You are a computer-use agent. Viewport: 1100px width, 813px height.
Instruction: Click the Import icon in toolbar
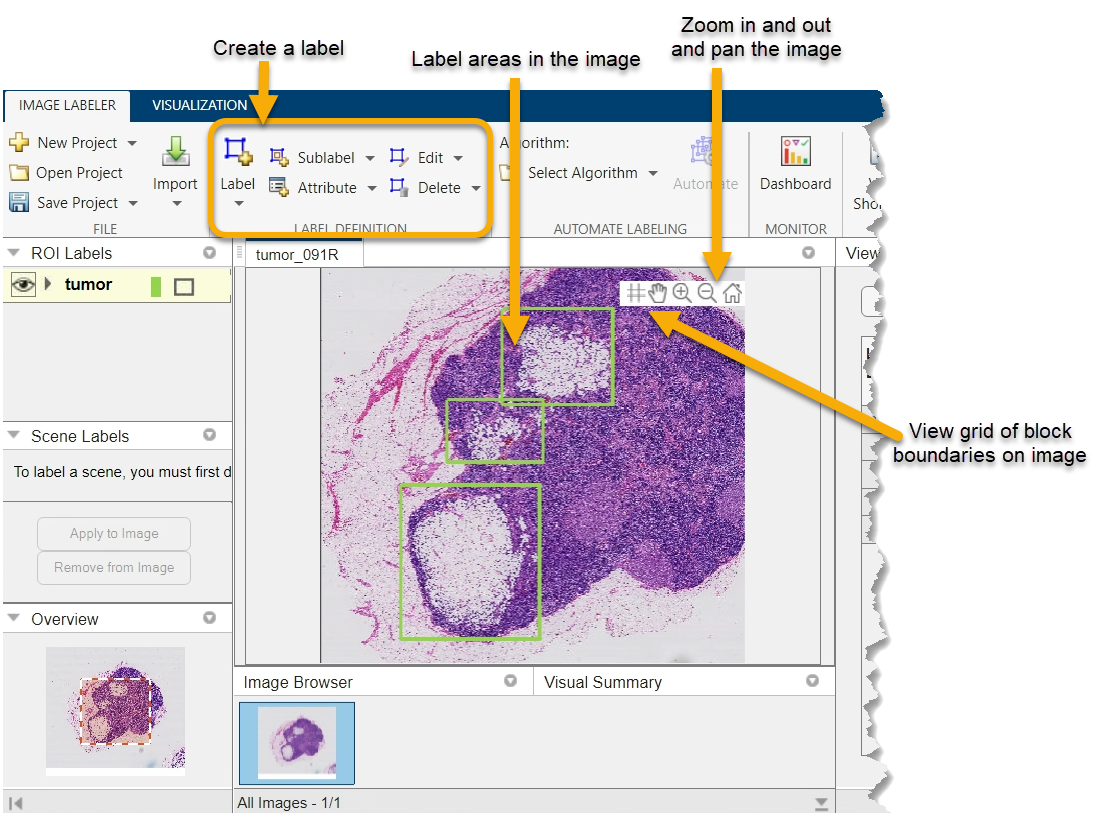pos(175,152)
